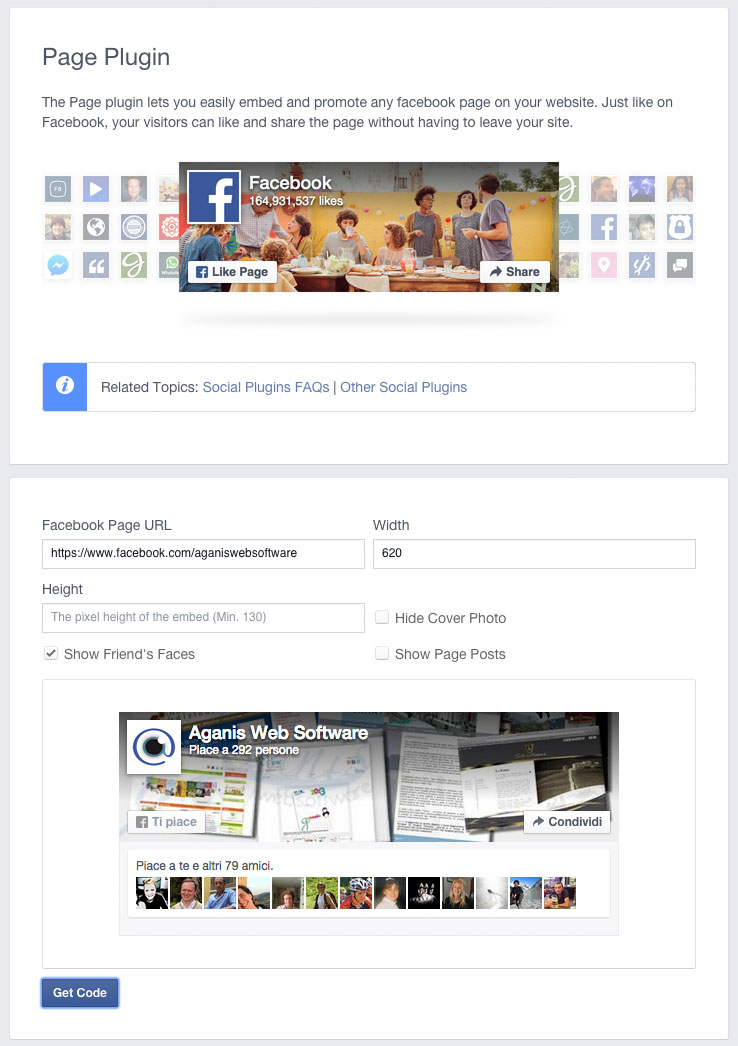Click the cyclist with helmet friend photo
This screenshot has height=1046, width=738.
[356, 893]
